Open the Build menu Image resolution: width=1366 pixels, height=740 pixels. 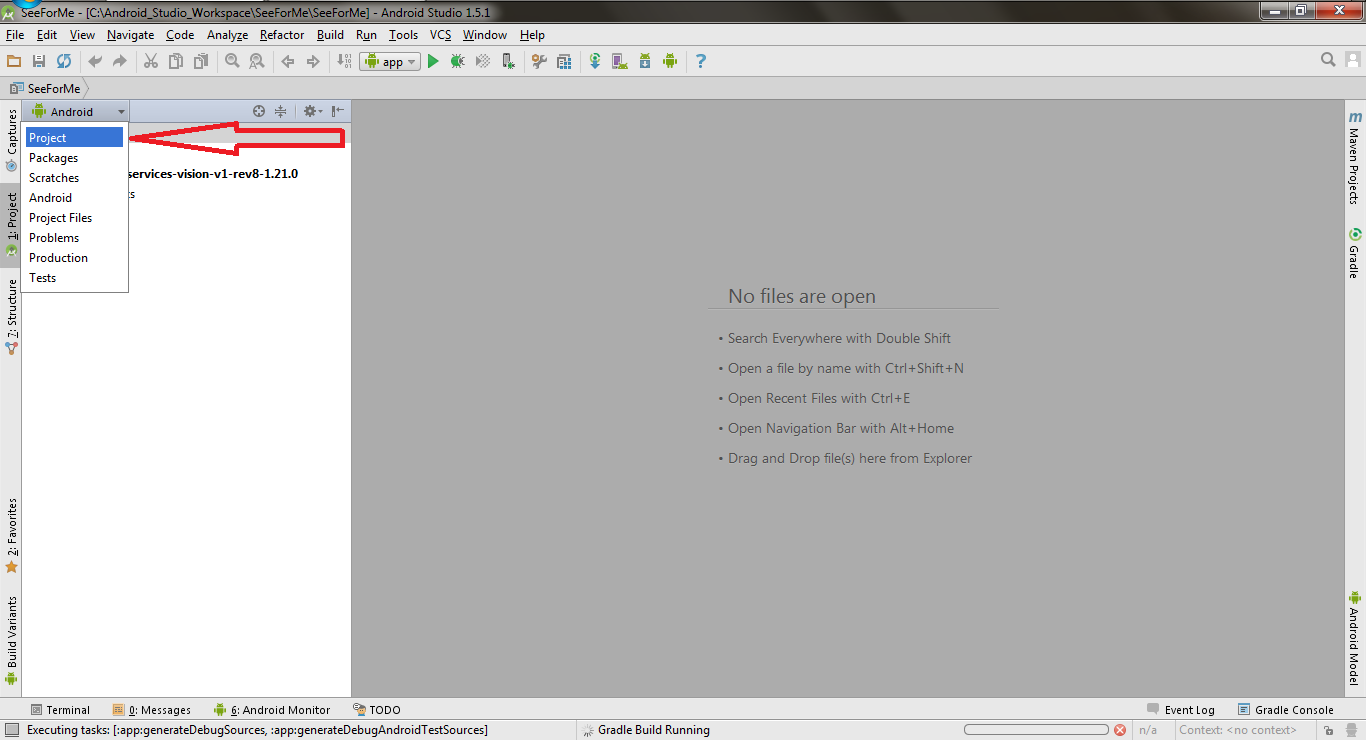click(x=330, y=35)
